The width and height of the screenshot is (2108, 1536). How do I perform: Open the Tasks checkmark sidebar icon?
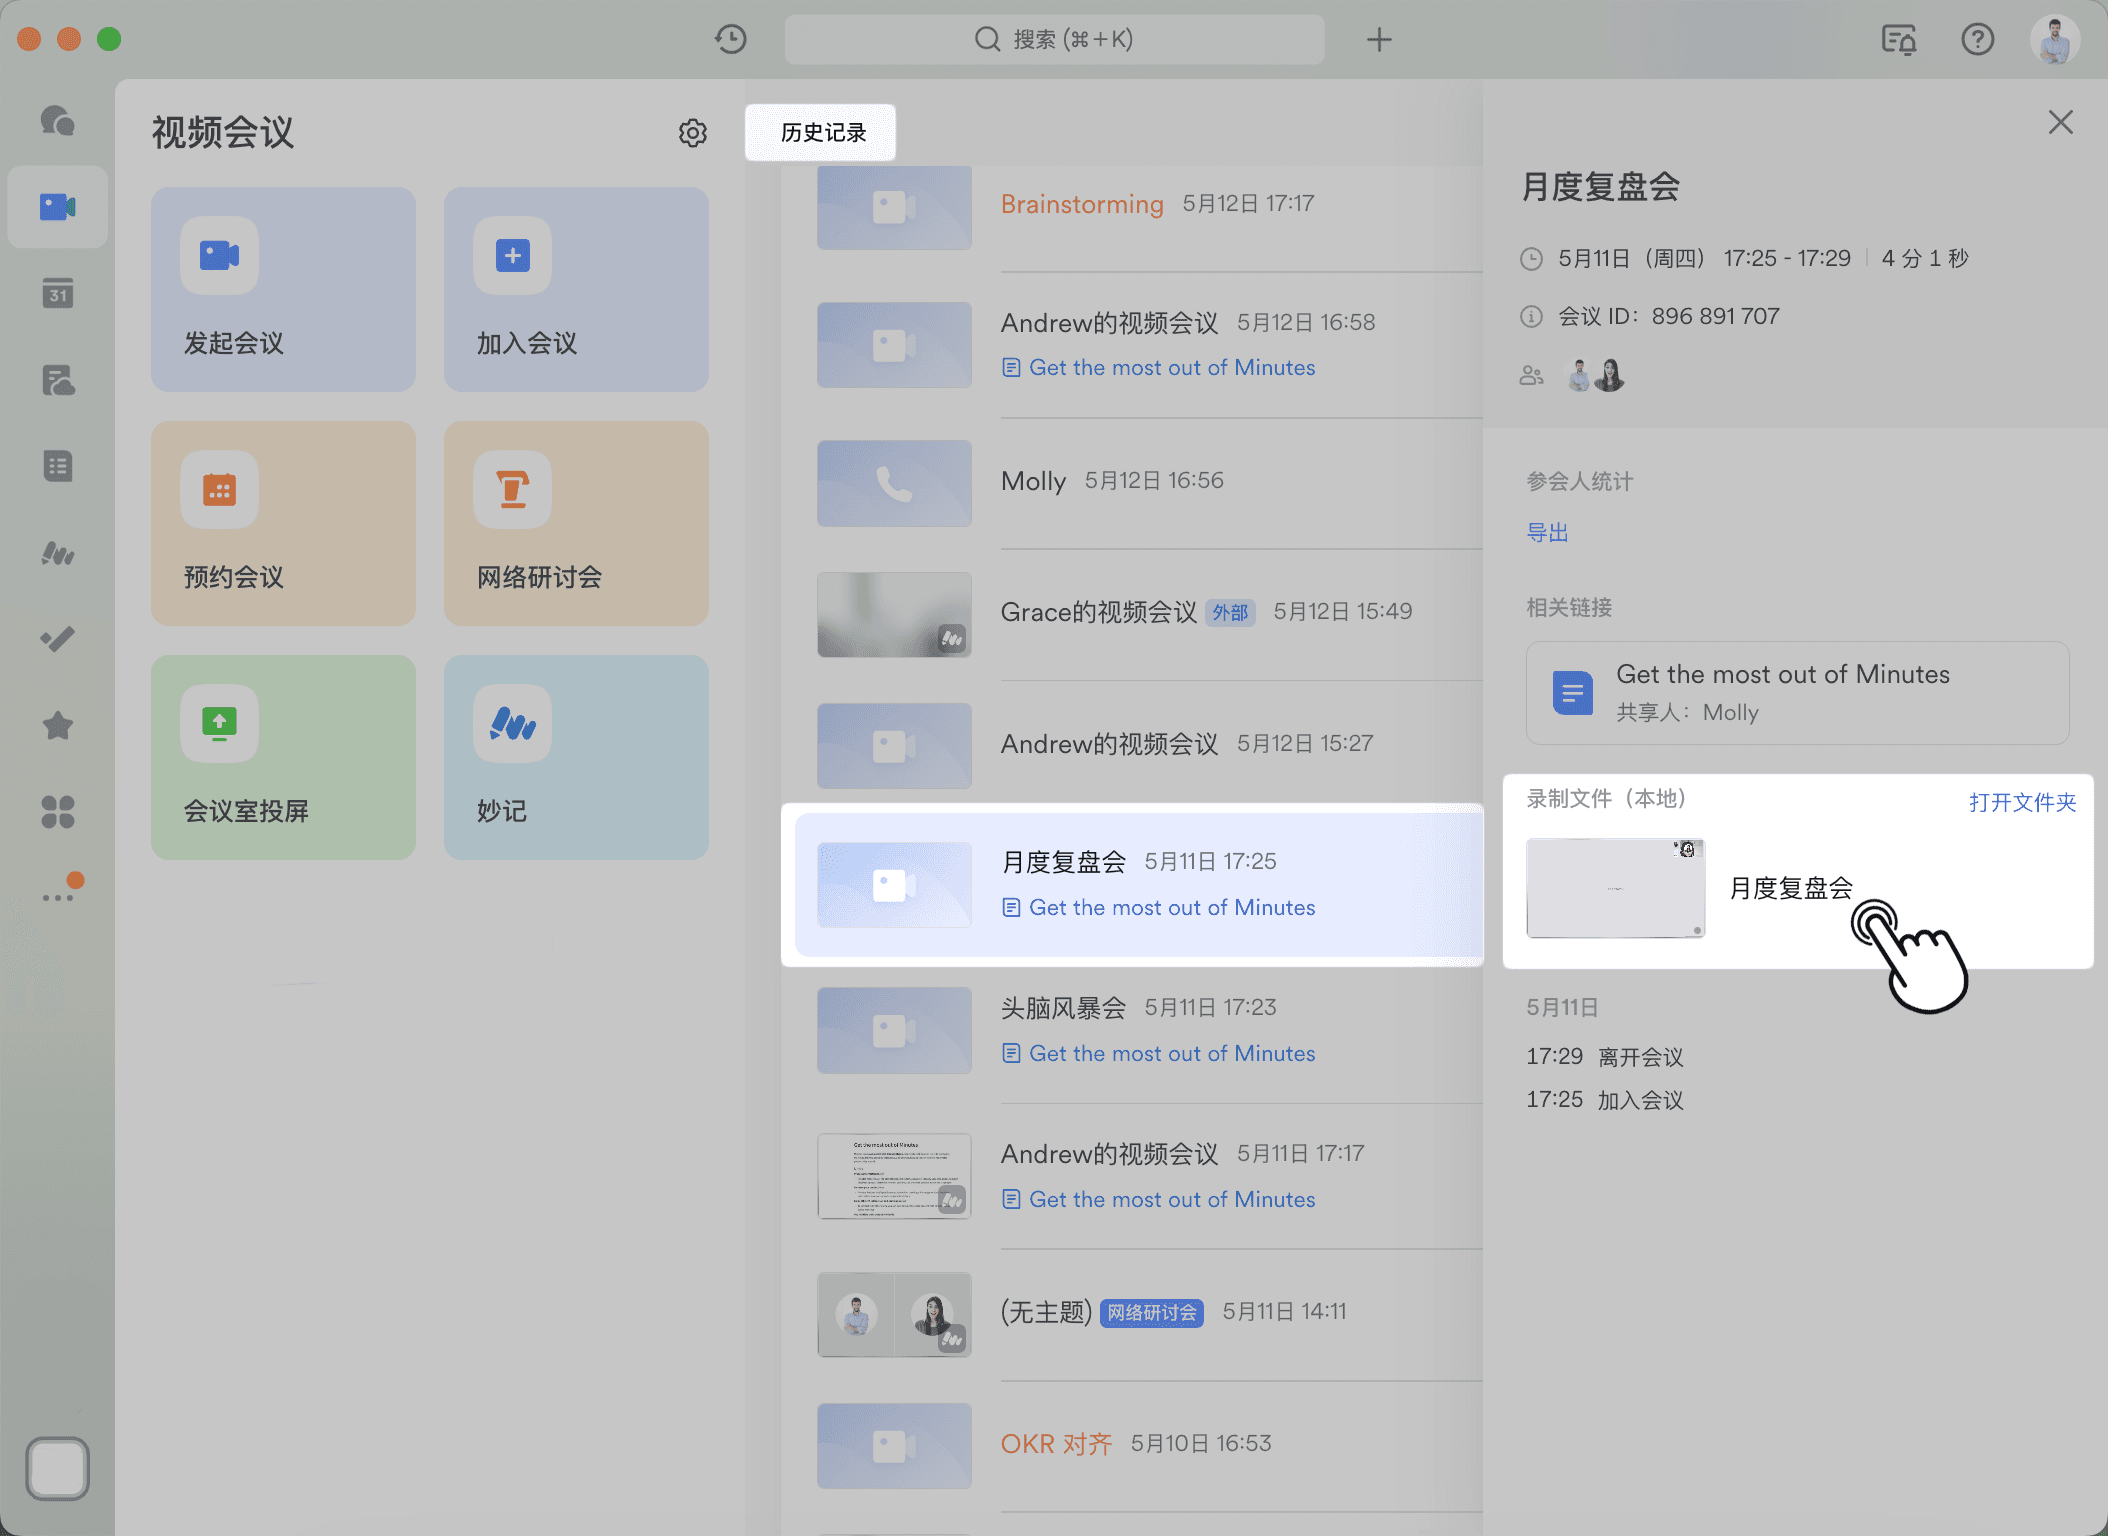[x=57, y=639]
